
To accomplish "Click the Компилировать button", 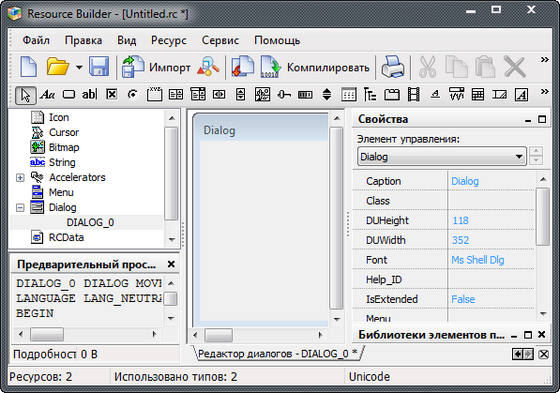I will (315, 67).
